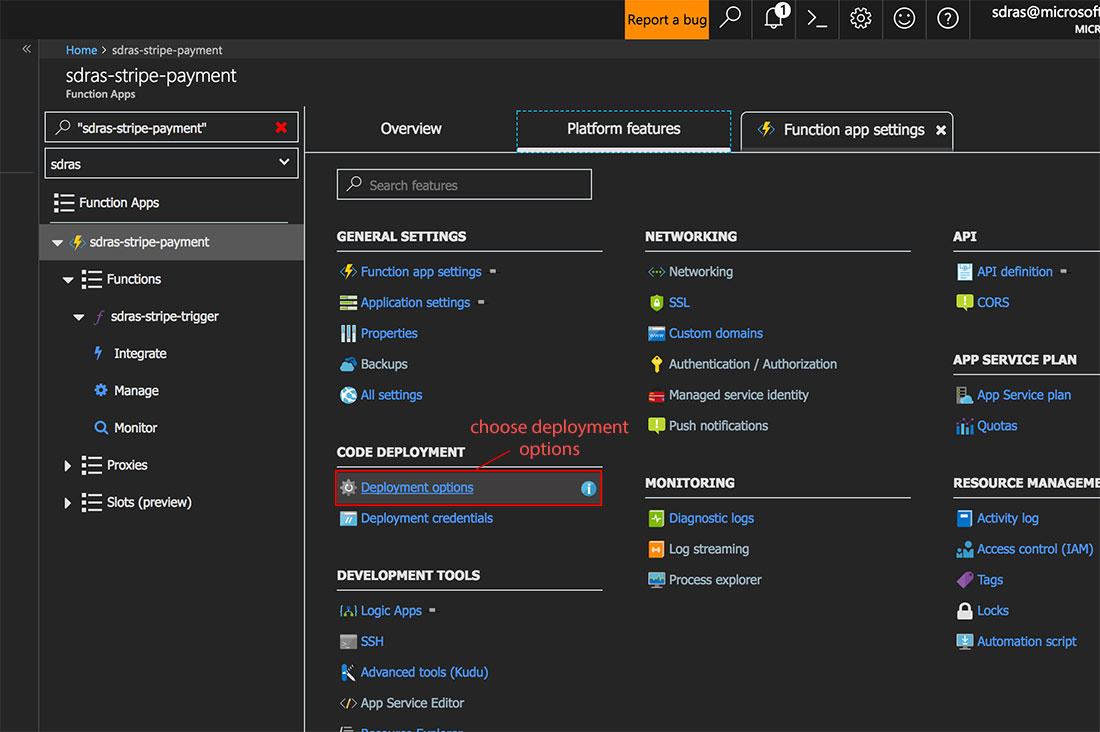Open the Deployment options link
Image resolution: width=1100 pixels, height=732 pixels.
point(417,488)
